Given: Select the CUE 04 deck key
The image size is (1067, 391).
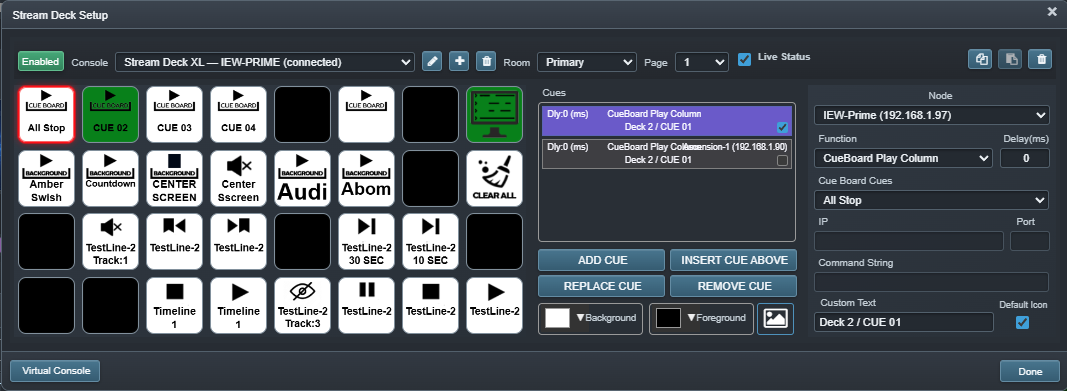Looking at the screenshot, I should 238,114.
